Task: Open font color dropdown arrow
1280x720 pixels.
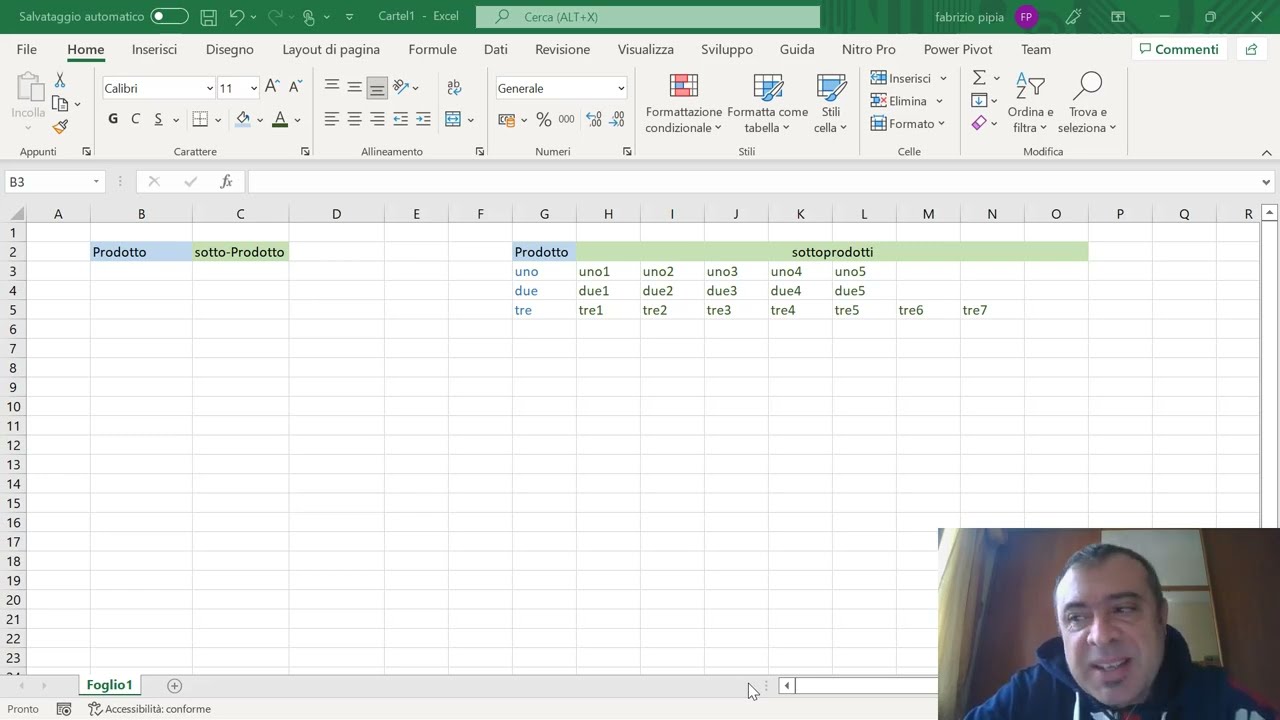Action: pos(297,120)
